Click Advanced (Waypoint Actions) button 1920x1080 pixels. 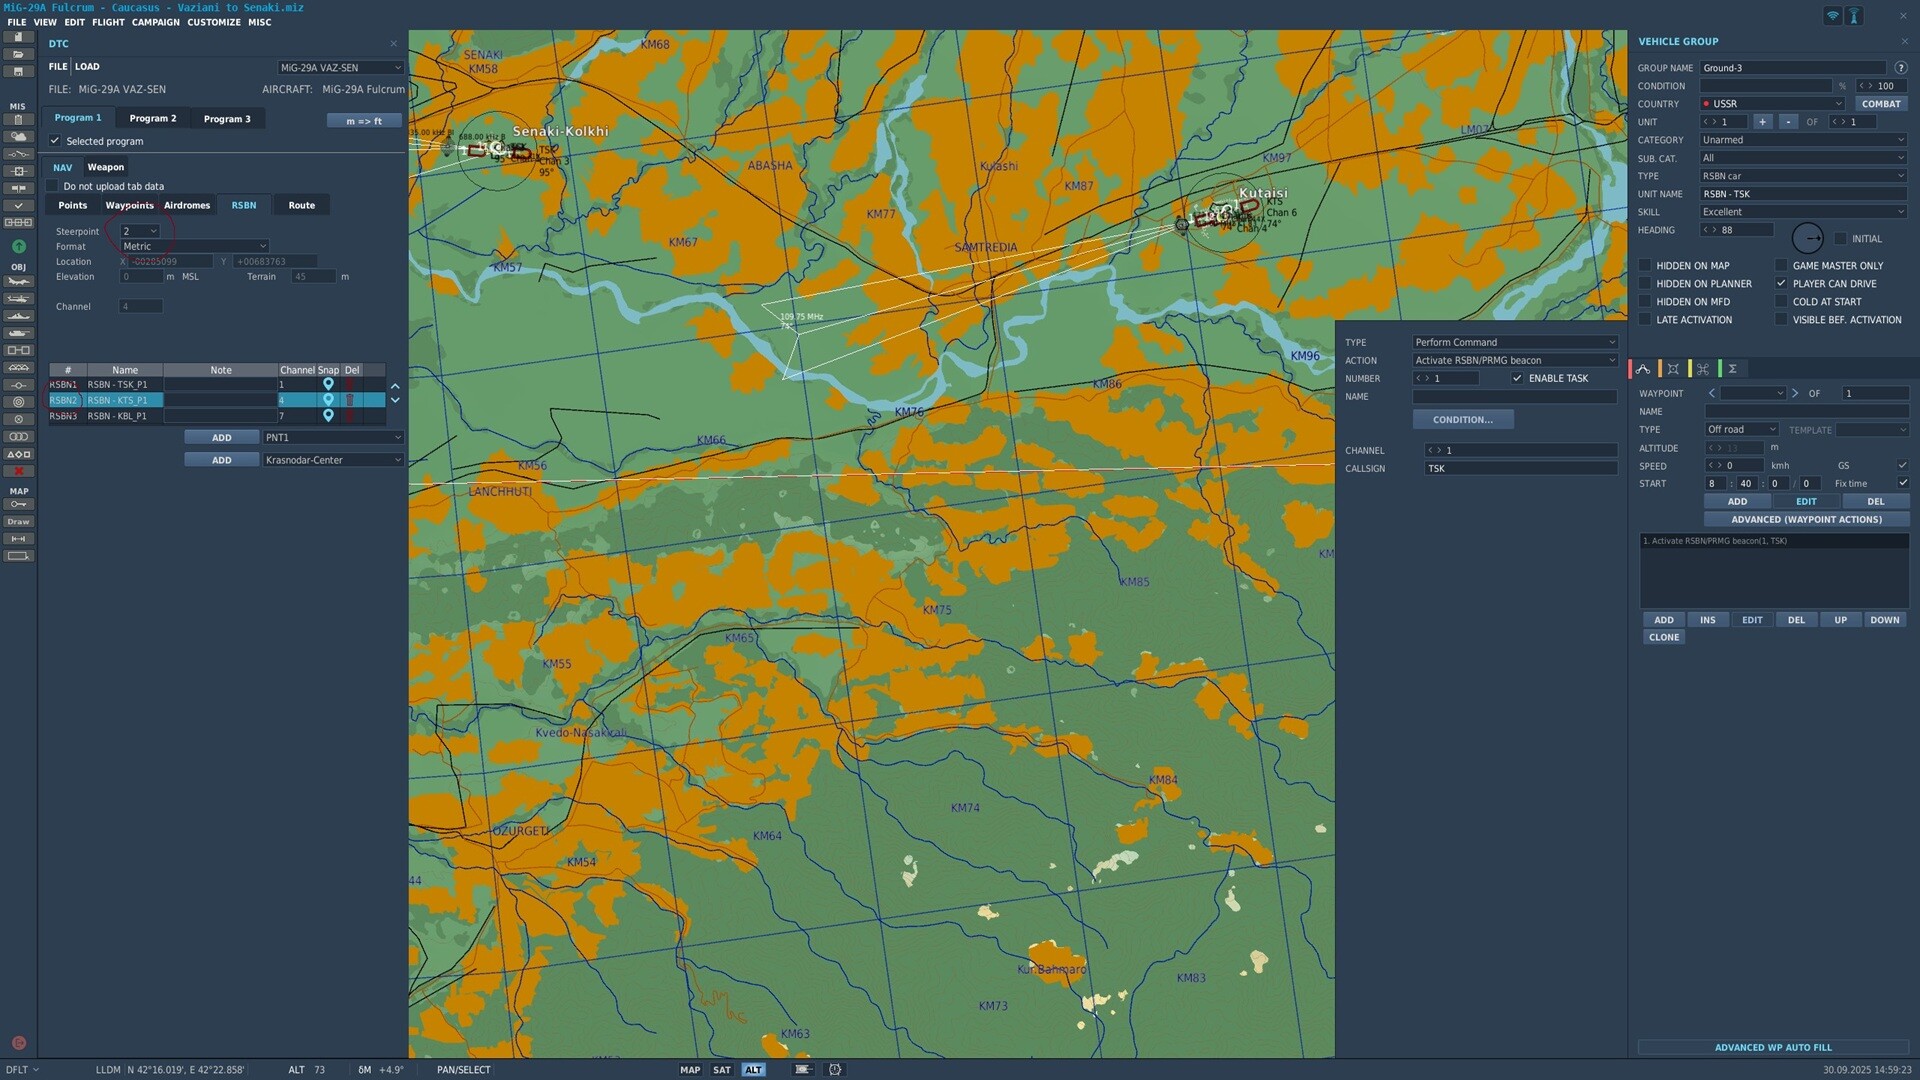coord(1806,520)
